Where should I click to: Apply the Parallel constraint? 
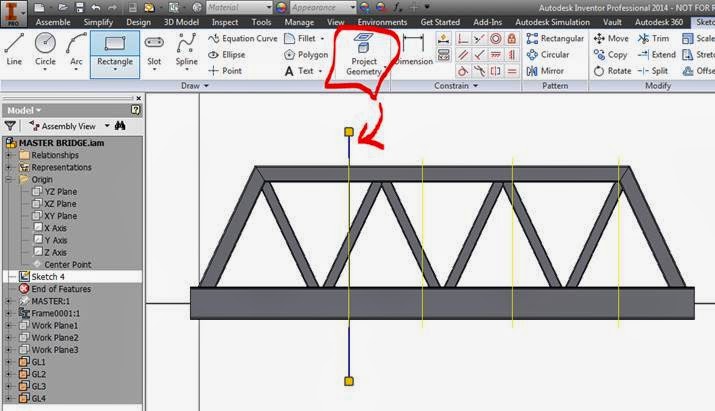click(x=463, y=55)
